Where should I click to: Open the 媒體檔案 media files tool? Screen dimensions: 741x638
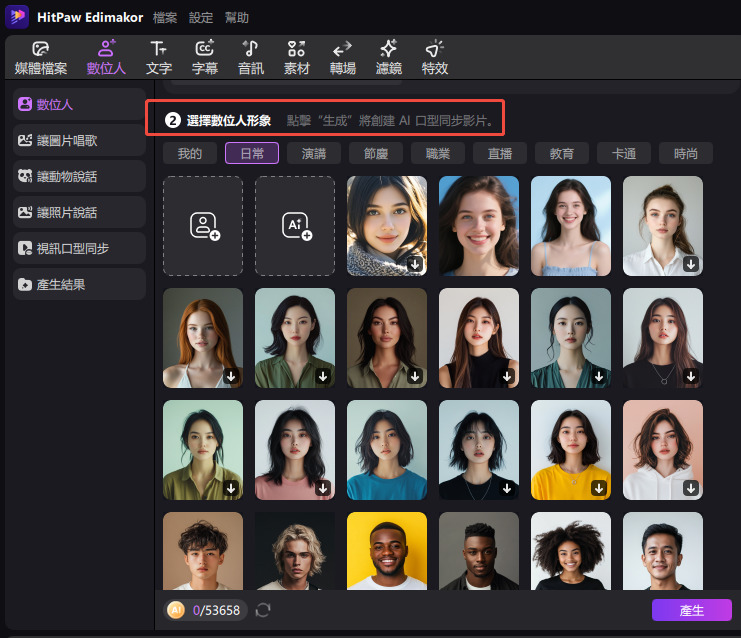click(x=41, y=58)
